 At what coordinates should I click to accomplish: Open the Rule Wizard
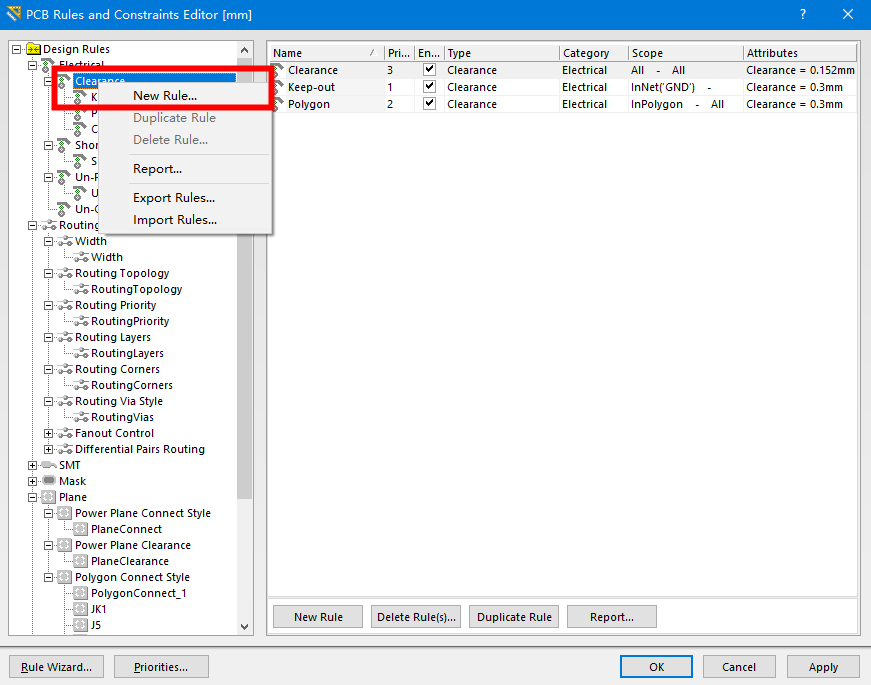[56, 667]
